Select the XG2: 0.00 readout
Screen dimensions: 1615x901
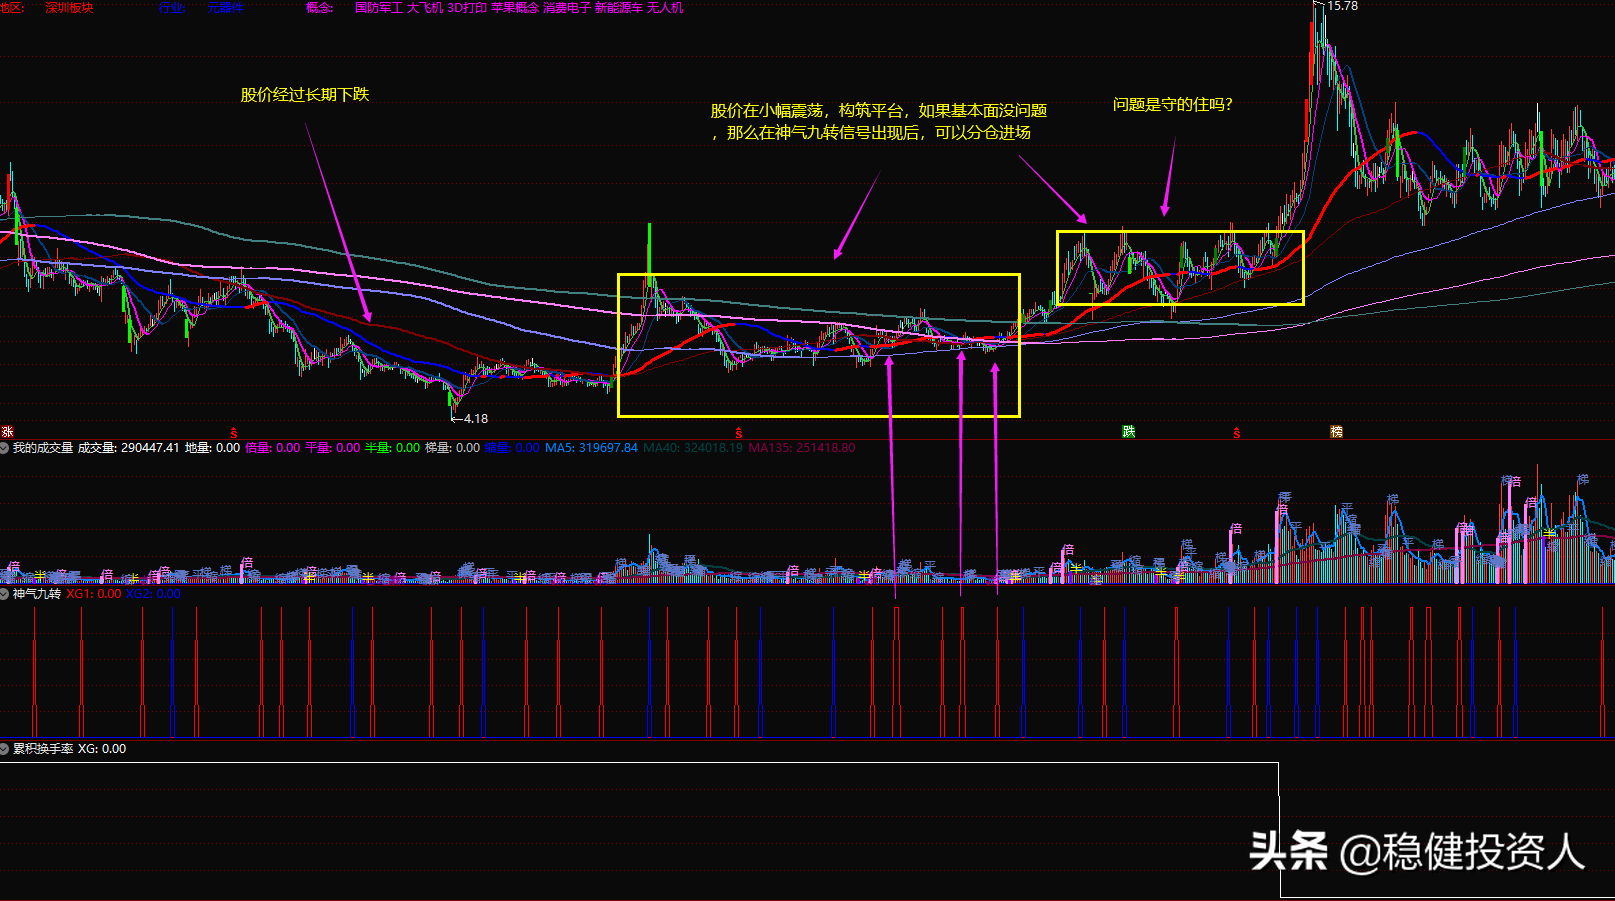153,594
